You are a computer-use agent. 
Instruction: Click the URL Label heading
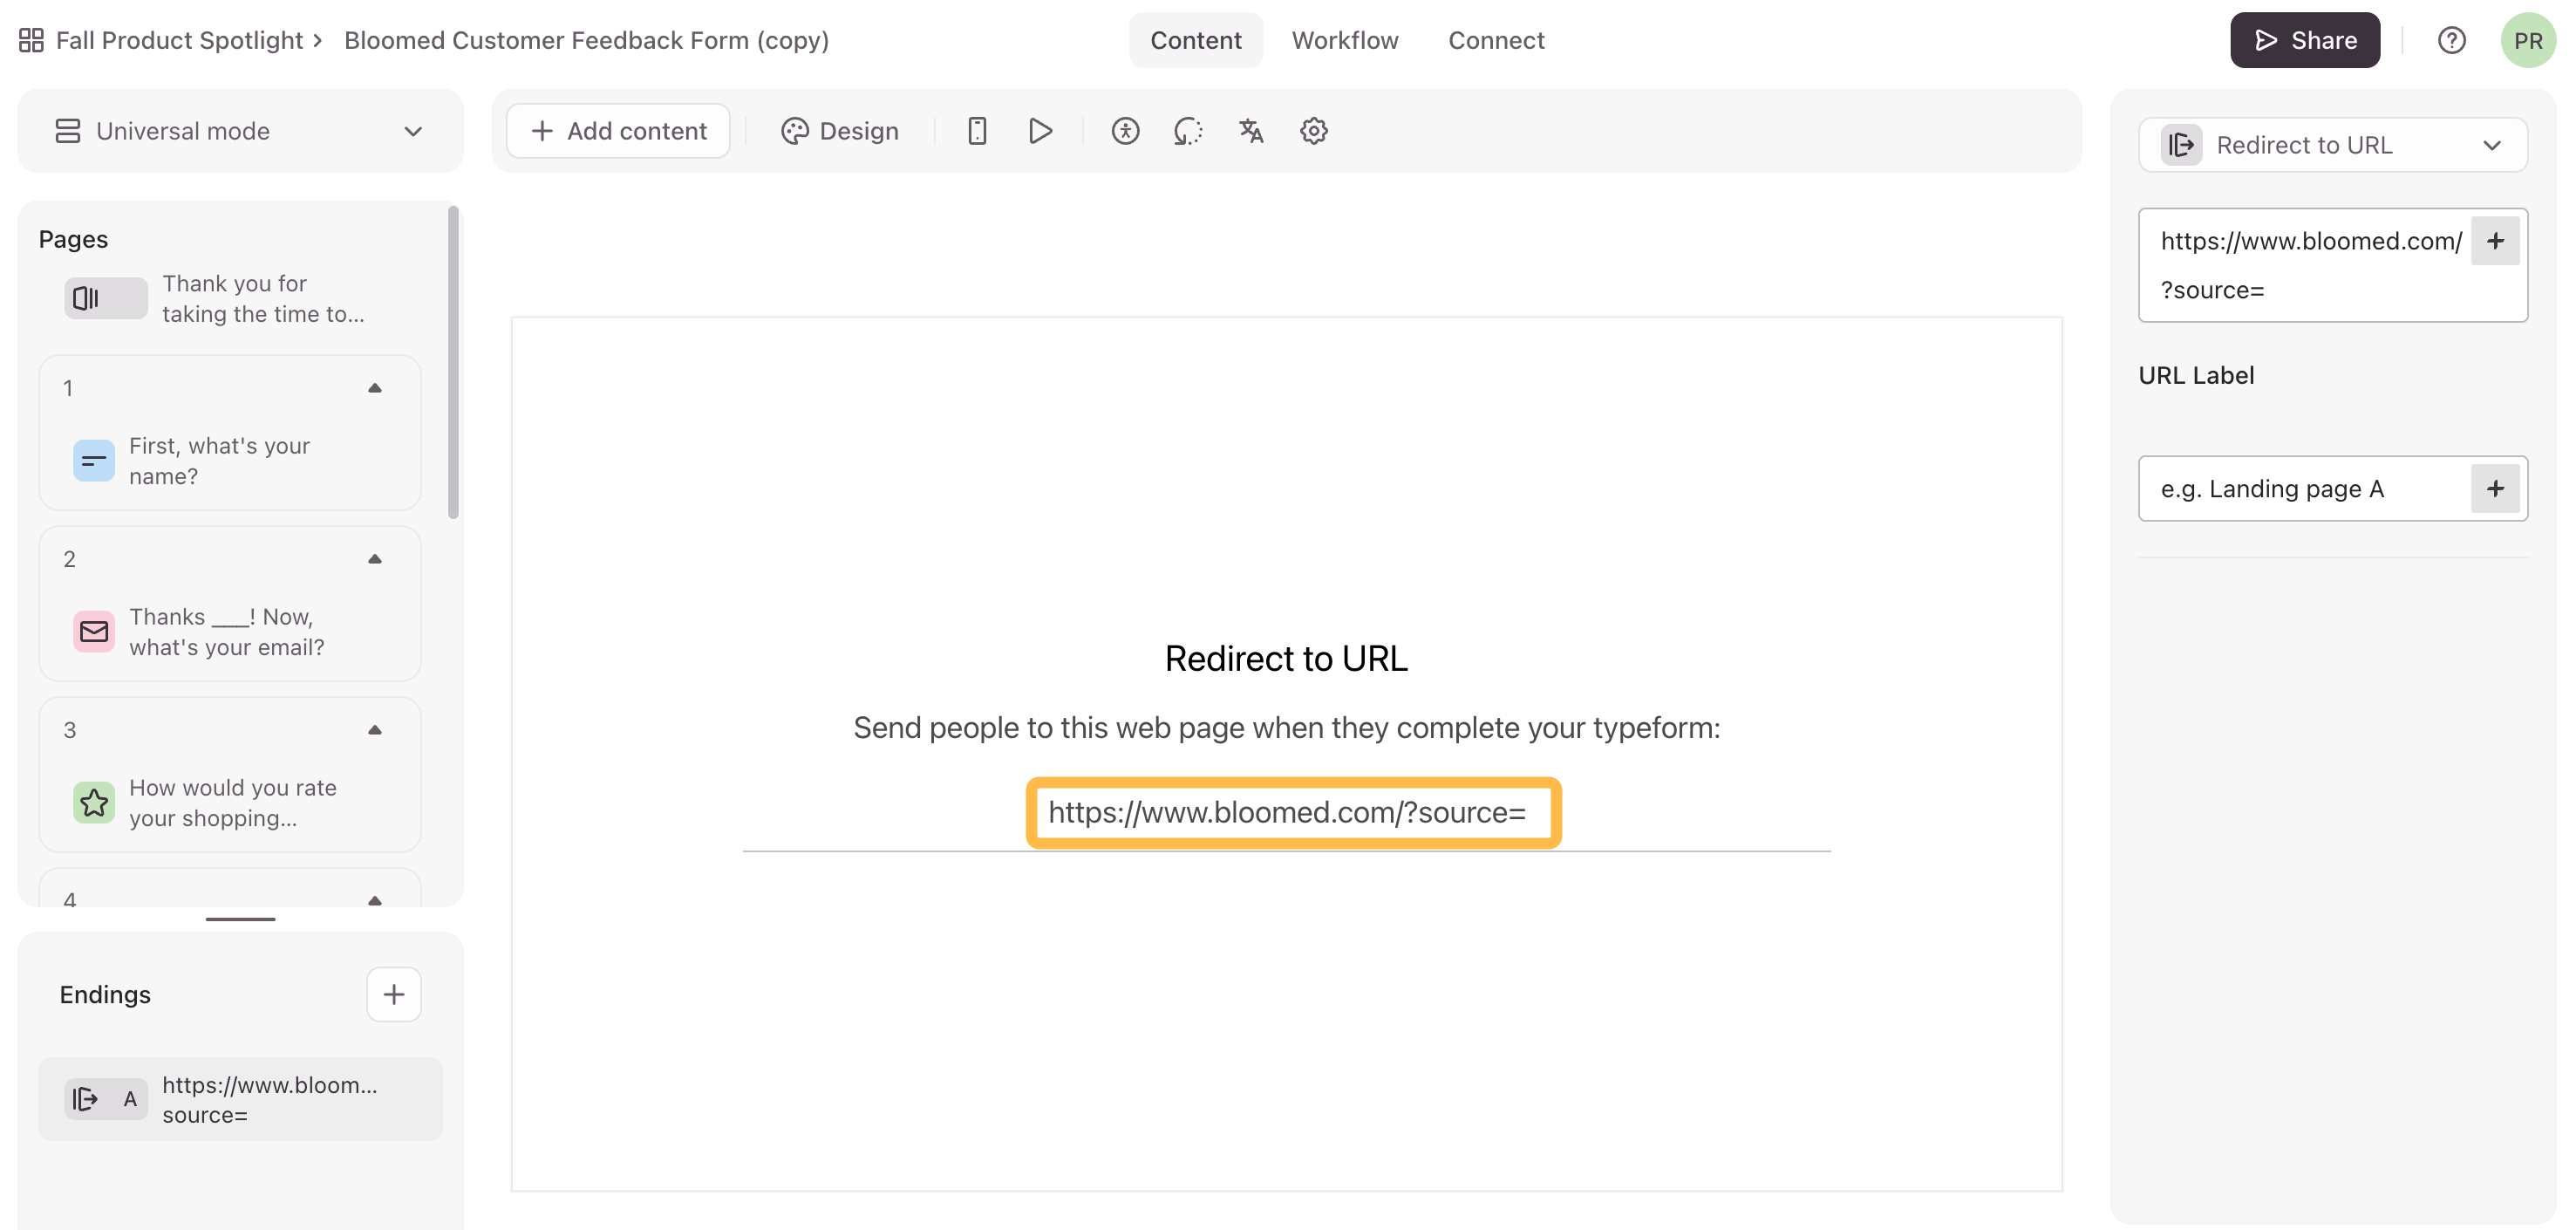[x=2196, y=375]
